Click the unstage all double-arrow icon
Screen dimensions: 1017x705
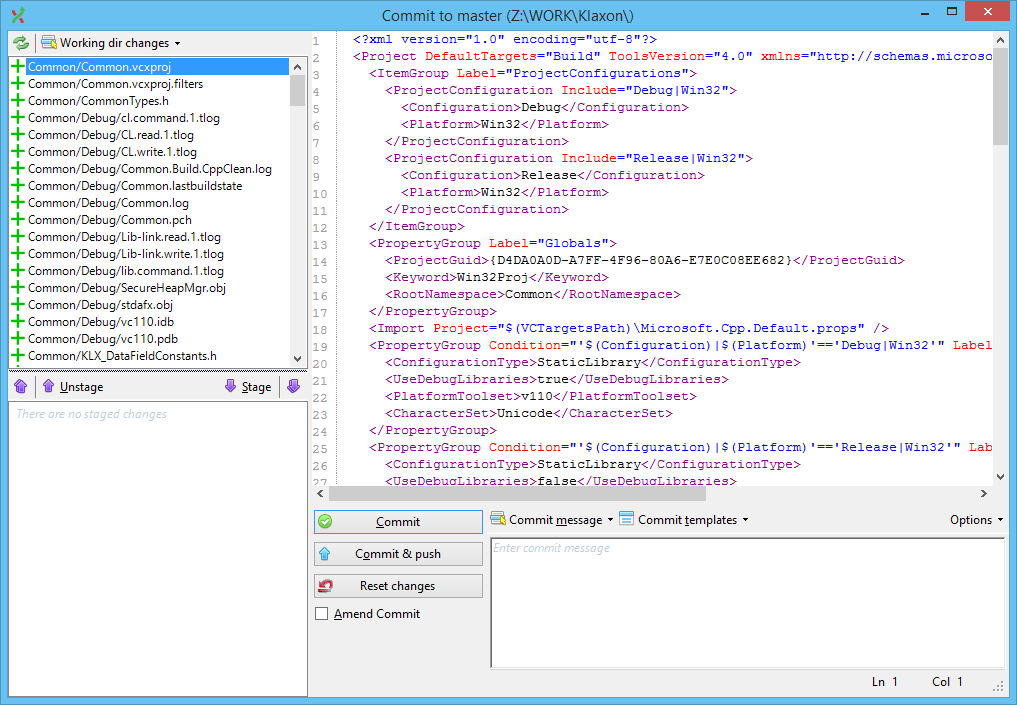(x=21, y=387)
